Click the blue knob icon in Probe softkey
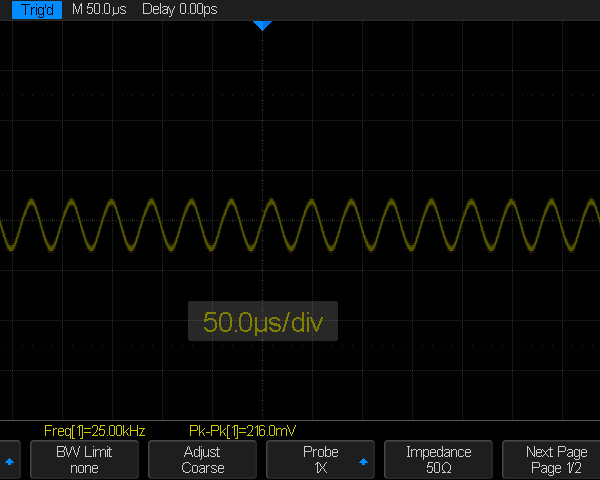Image resolution: width=600 pixels, height=480 pixels. (x=363, y=462)
